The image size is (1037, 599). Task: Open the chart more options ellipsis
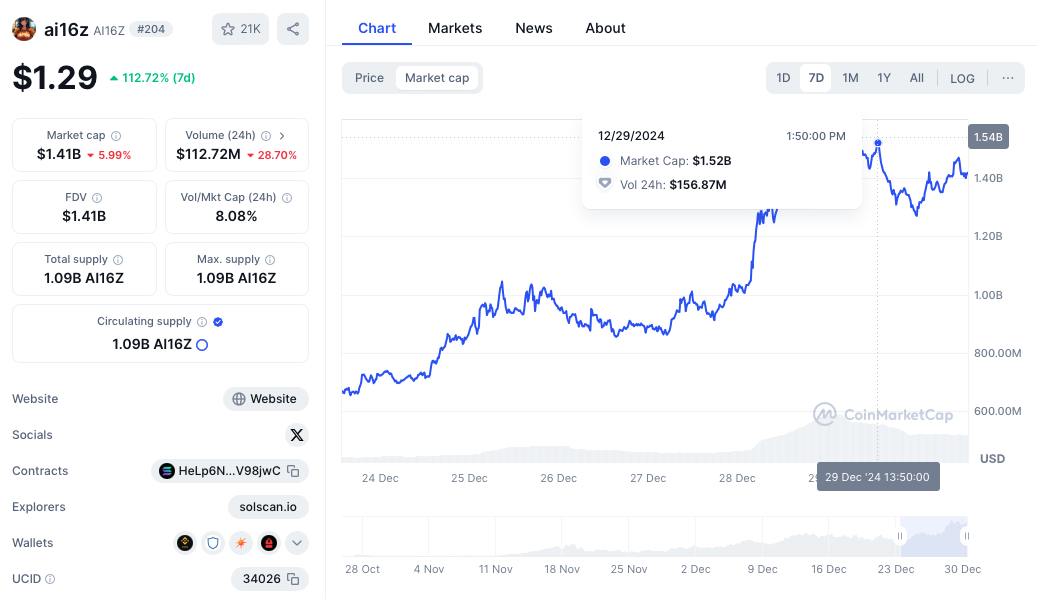1008,78
